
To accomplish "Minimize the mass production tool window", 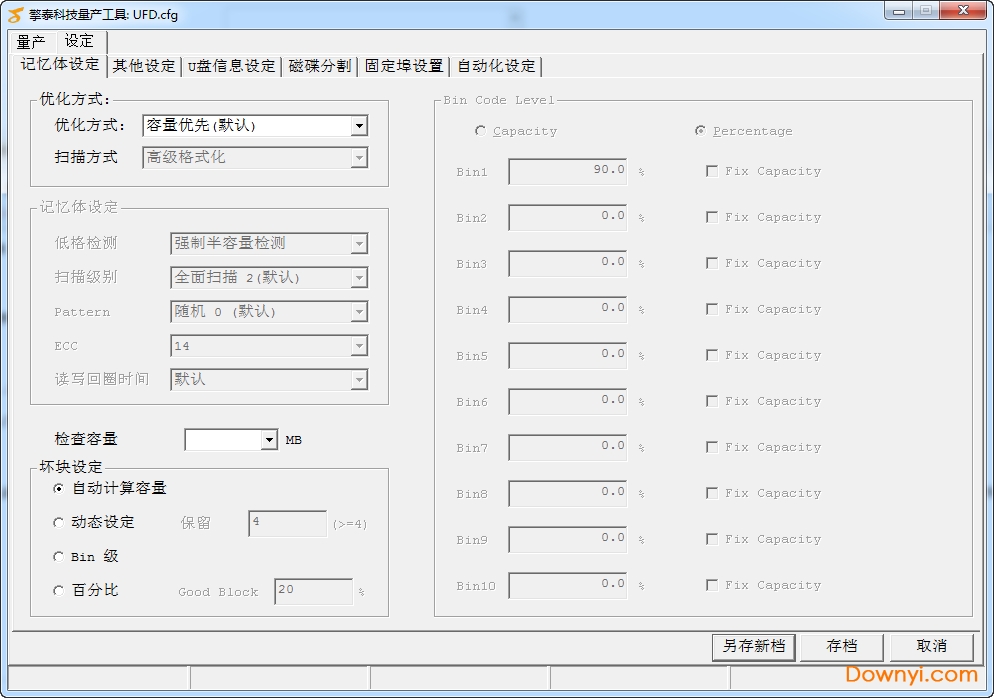I will (899, 10).
